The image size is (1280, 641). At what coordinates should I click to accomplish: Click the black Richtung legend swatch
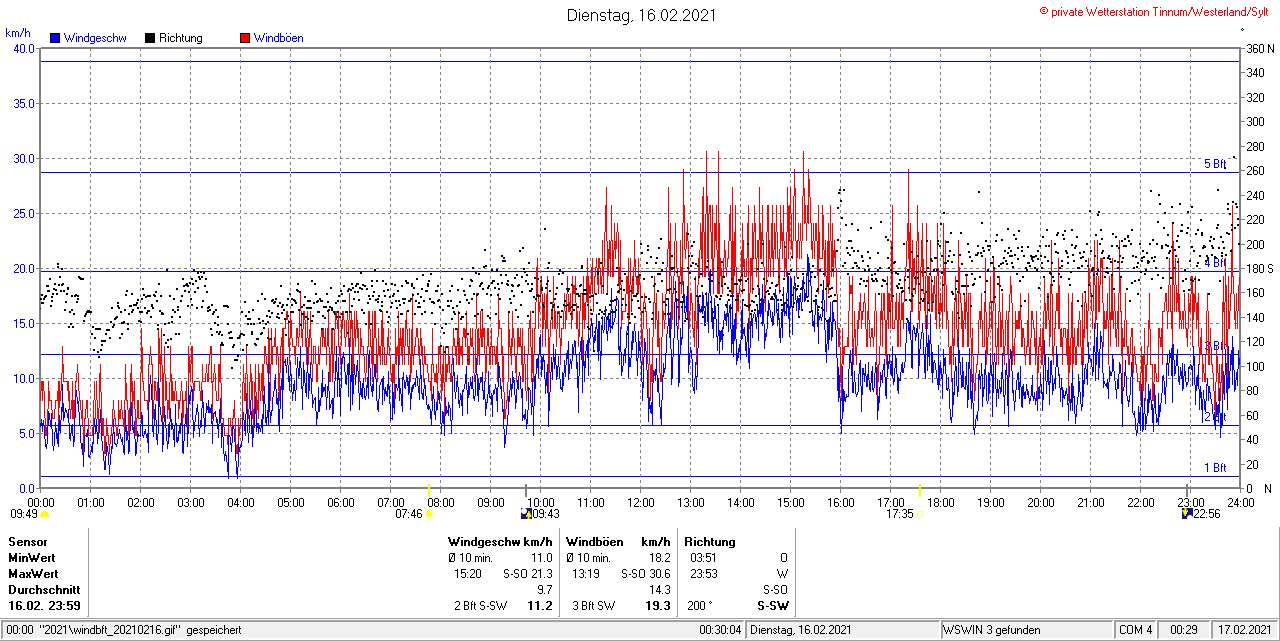[x=150, y=38]
